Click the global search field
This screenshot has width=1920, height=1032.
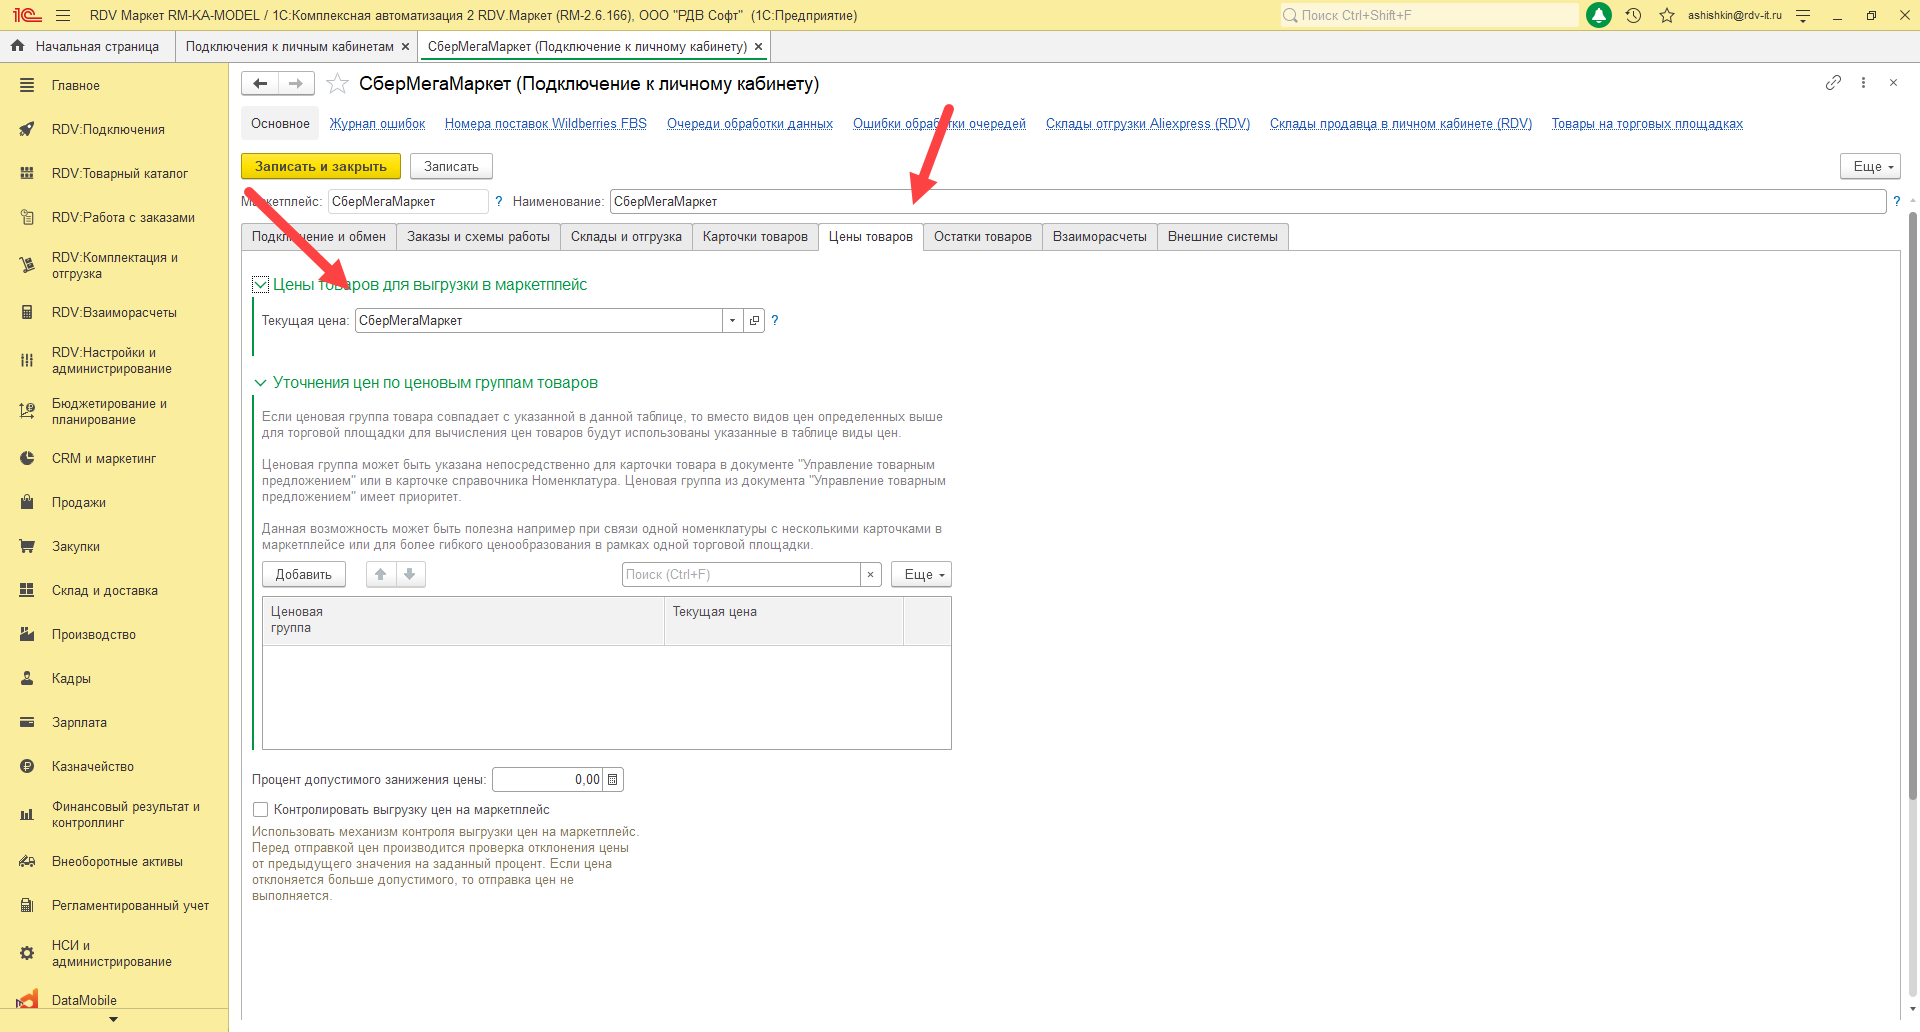1429,15
